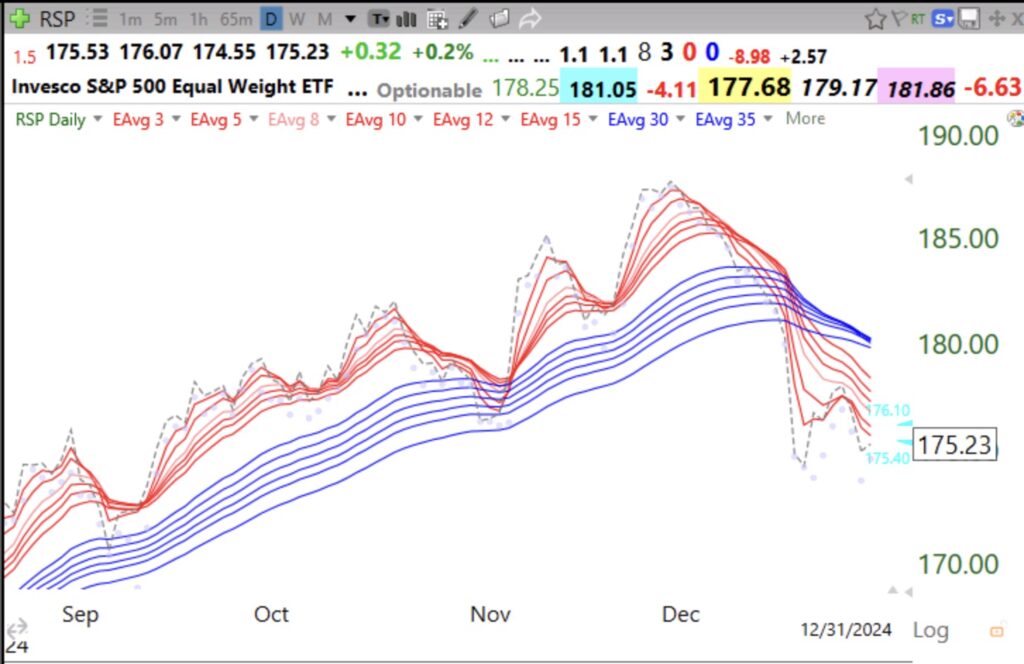Open the list menu icon next to RSP
The image size is (1024, 664).
click(x=96, y=17)
